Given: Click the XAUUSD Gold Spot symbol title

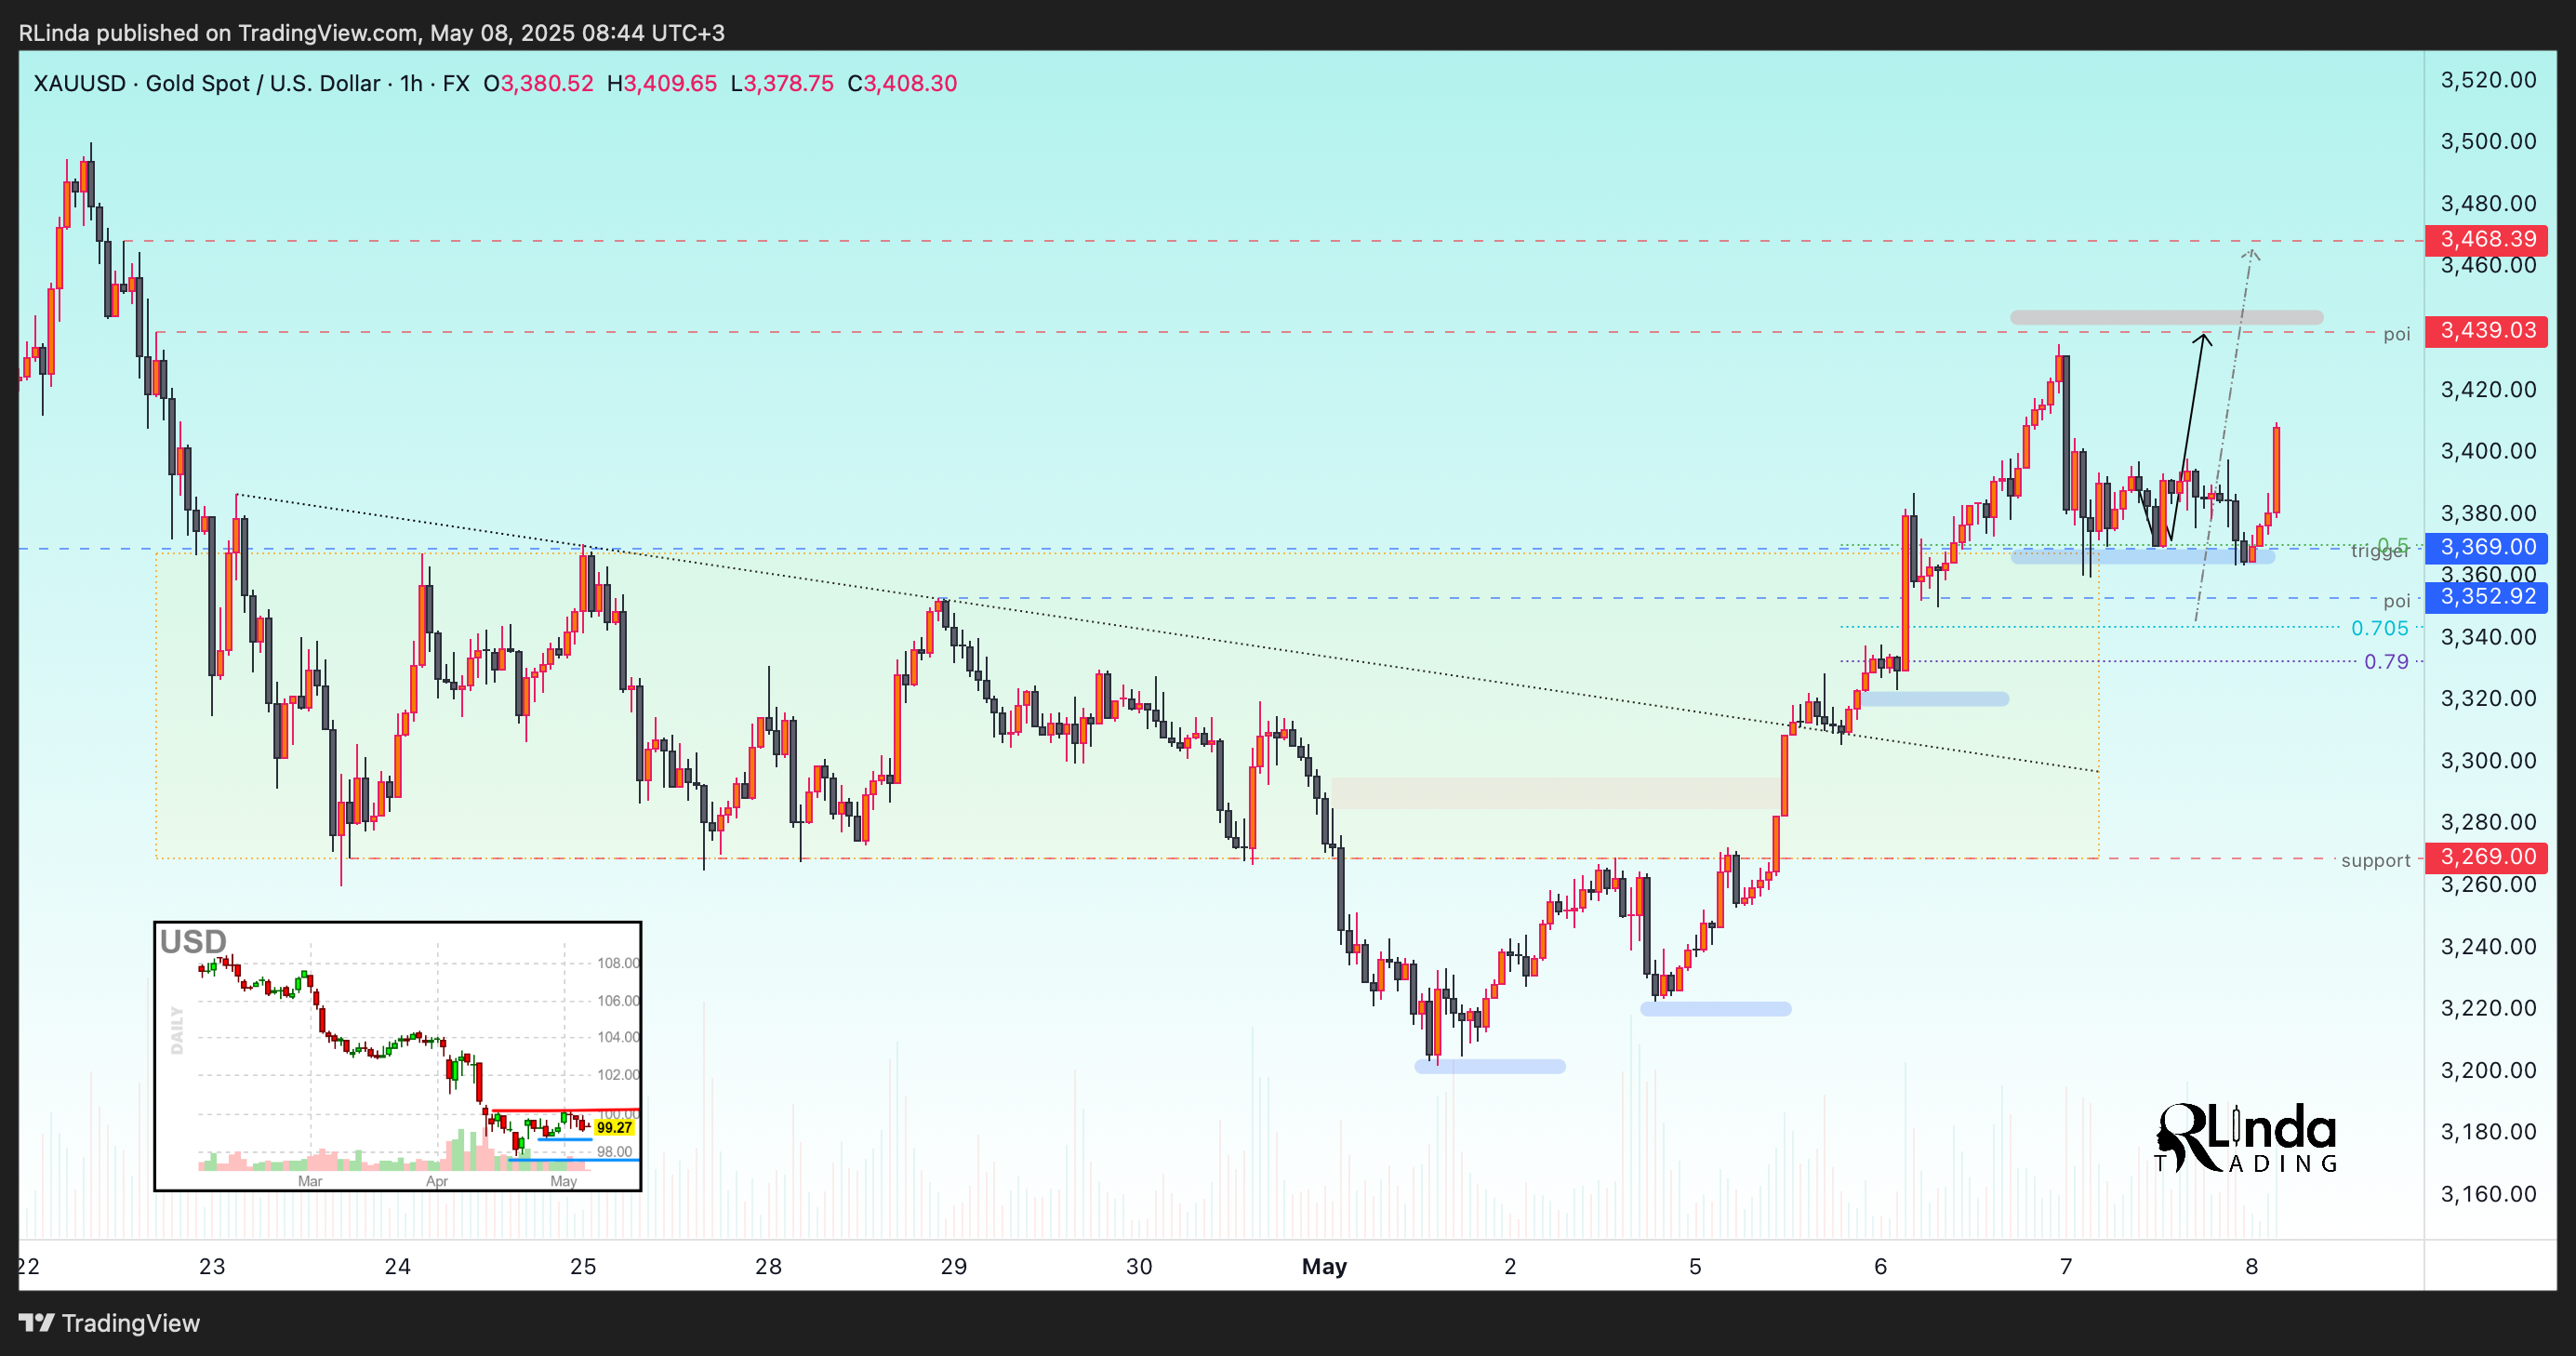Looking at the screenshot, I should click(252, 83).
